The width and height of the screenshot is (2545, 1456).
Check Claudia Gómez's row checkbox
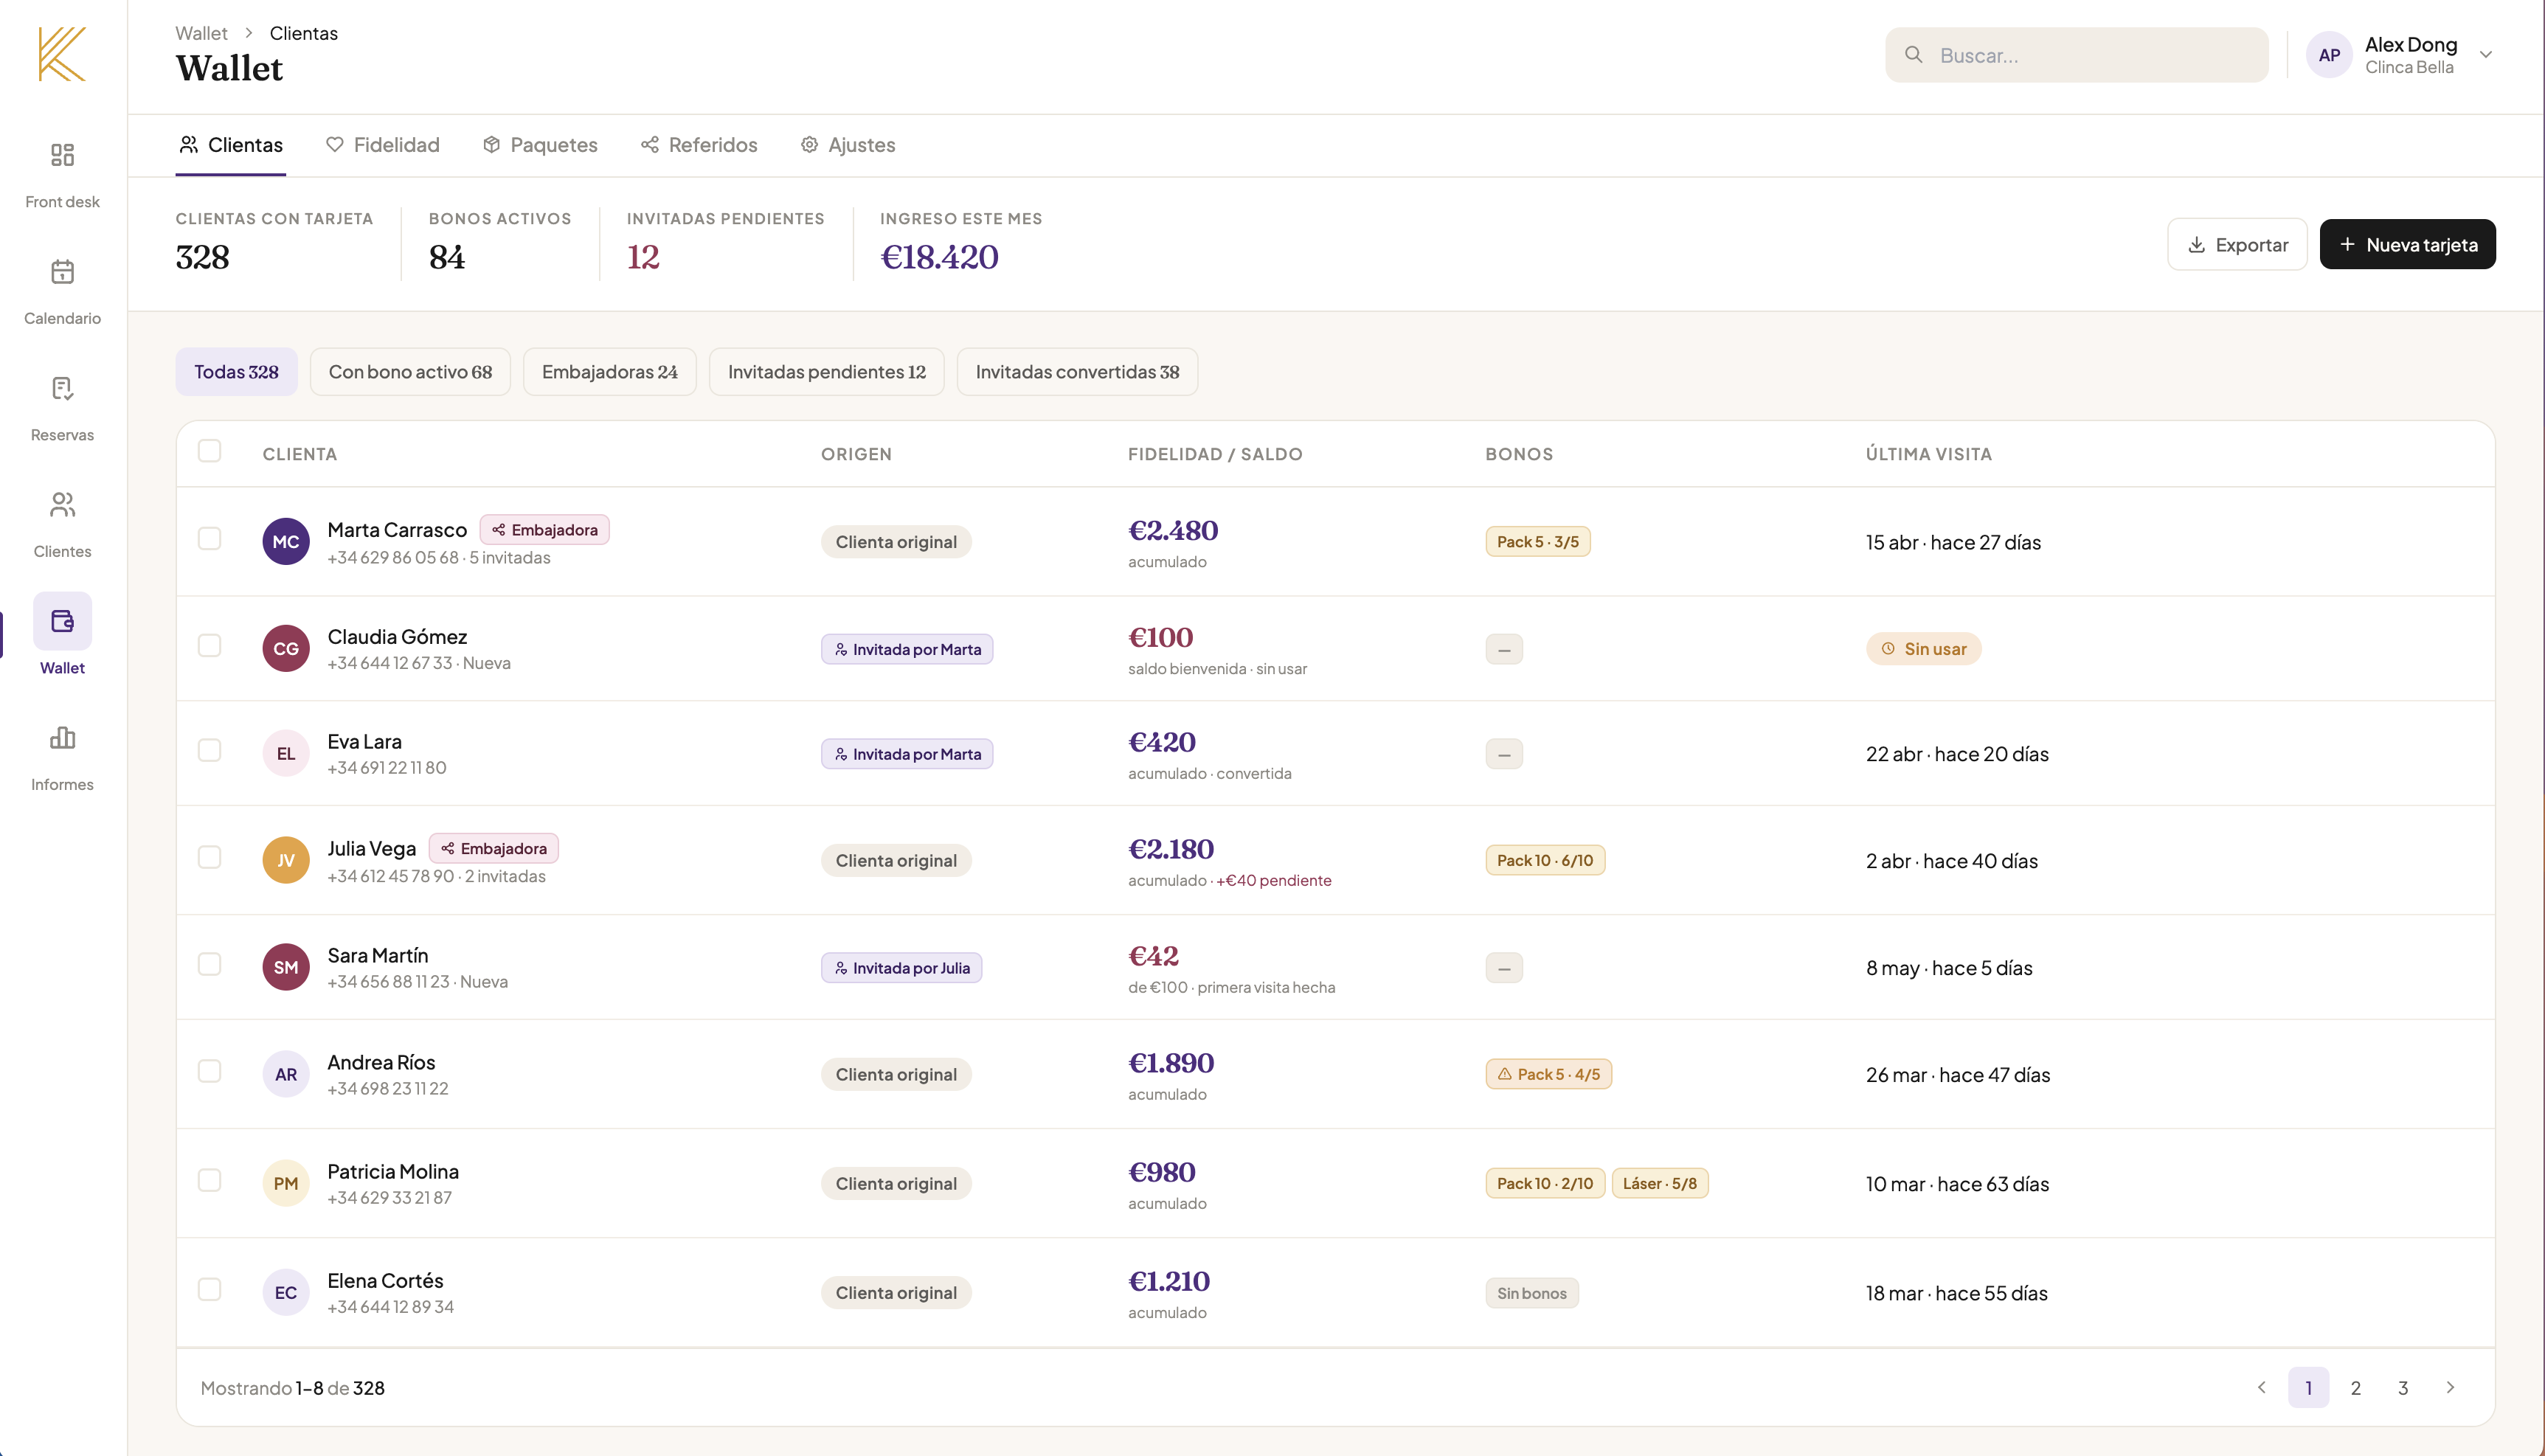209,645
